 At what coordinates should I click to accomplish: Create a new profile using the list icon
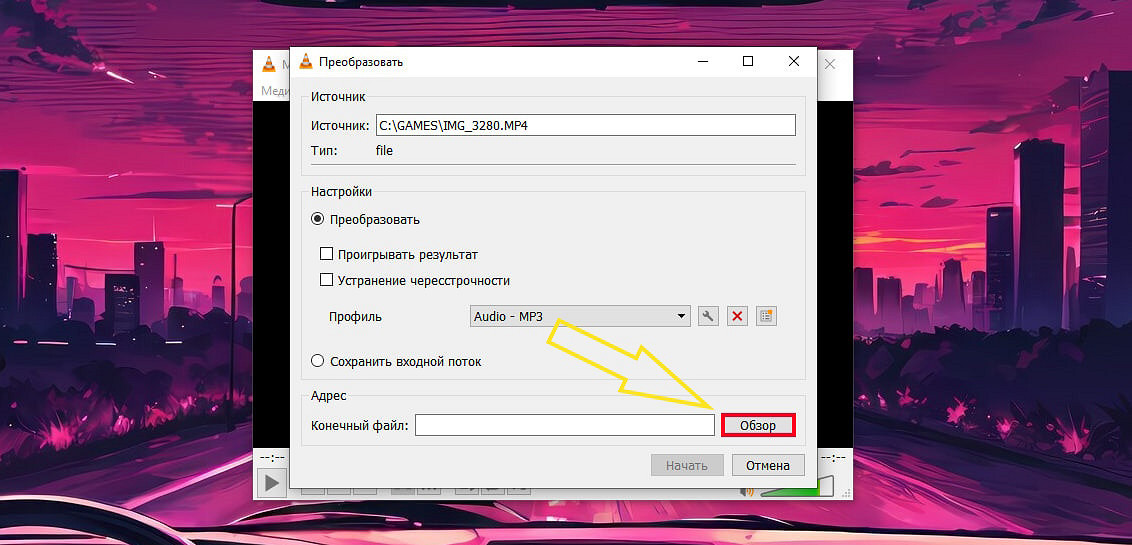(x=767, y=316)
